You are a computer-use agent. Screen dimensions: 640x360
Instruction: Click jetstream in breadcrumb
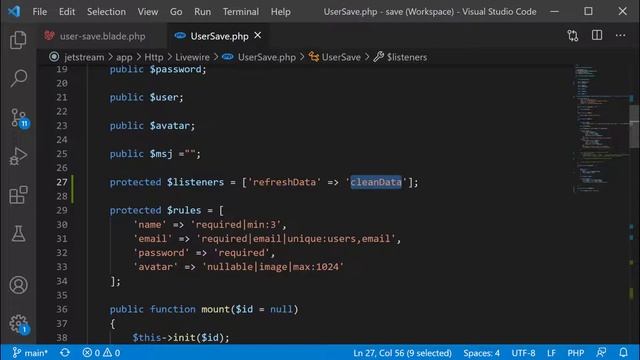[x=84, y=57]
